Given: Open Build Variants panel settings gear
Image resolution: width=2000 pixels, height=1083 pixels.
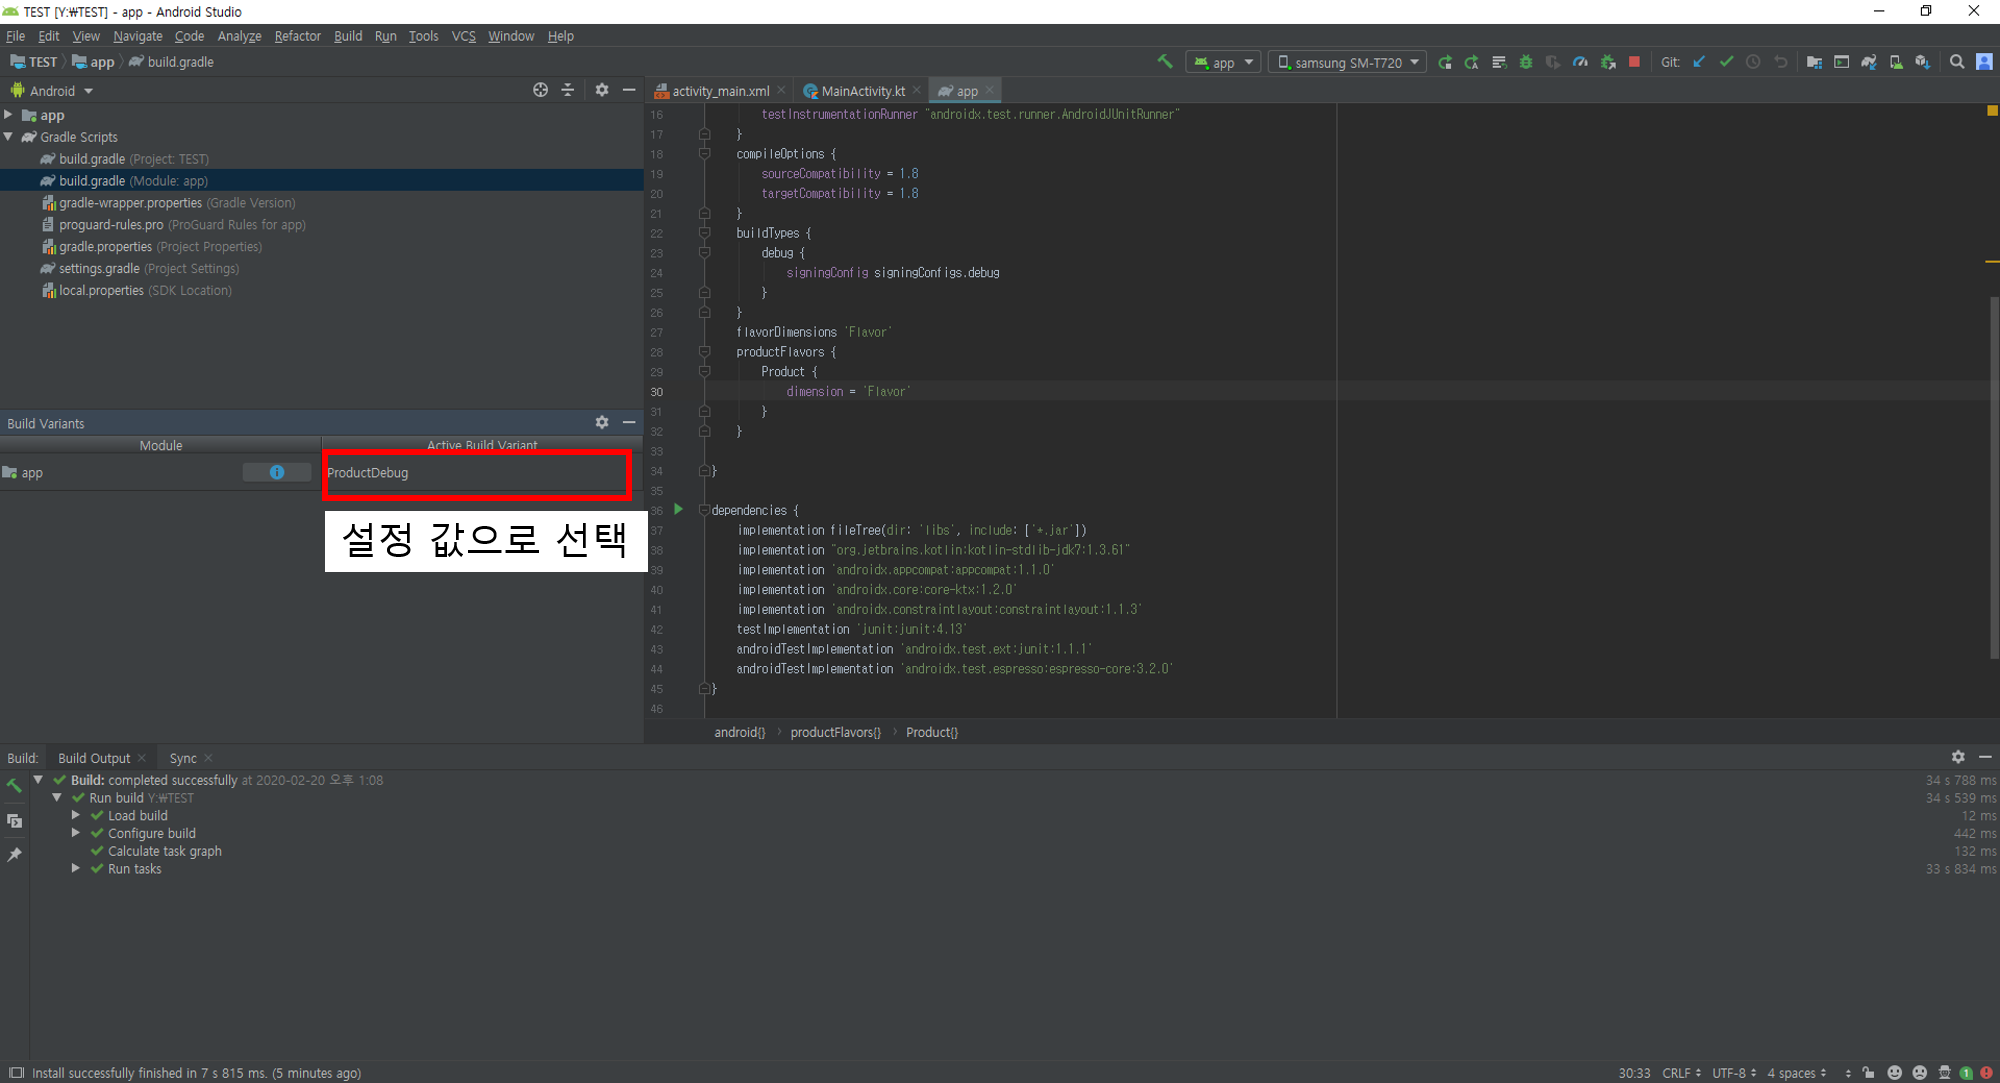Looking at the screenshot, I should (602, 423).
